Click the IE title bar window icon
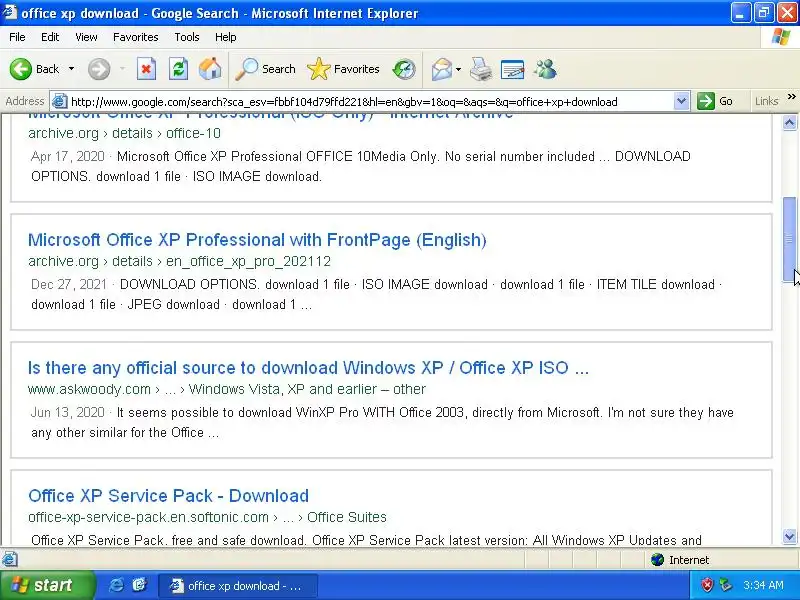This screenshot has height=600, width=800. coord(10,12)
